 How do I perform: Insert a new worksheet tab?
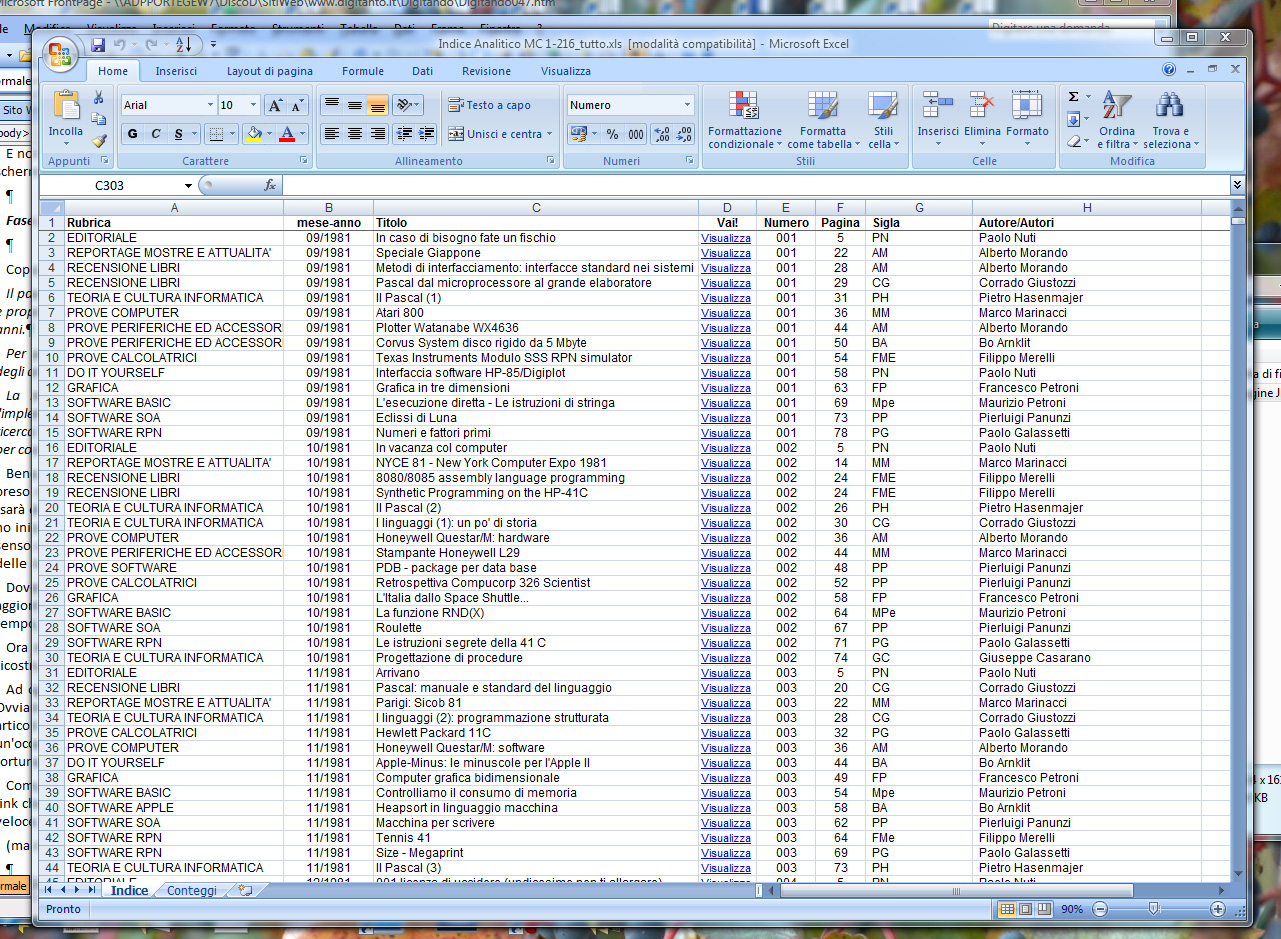245,890
